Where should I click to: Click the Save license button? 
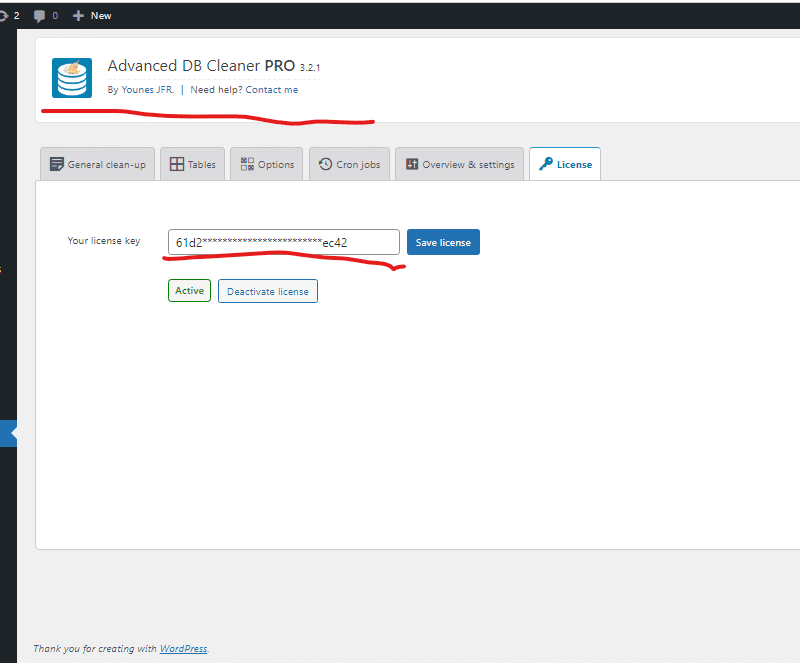(x=443, y=242)
